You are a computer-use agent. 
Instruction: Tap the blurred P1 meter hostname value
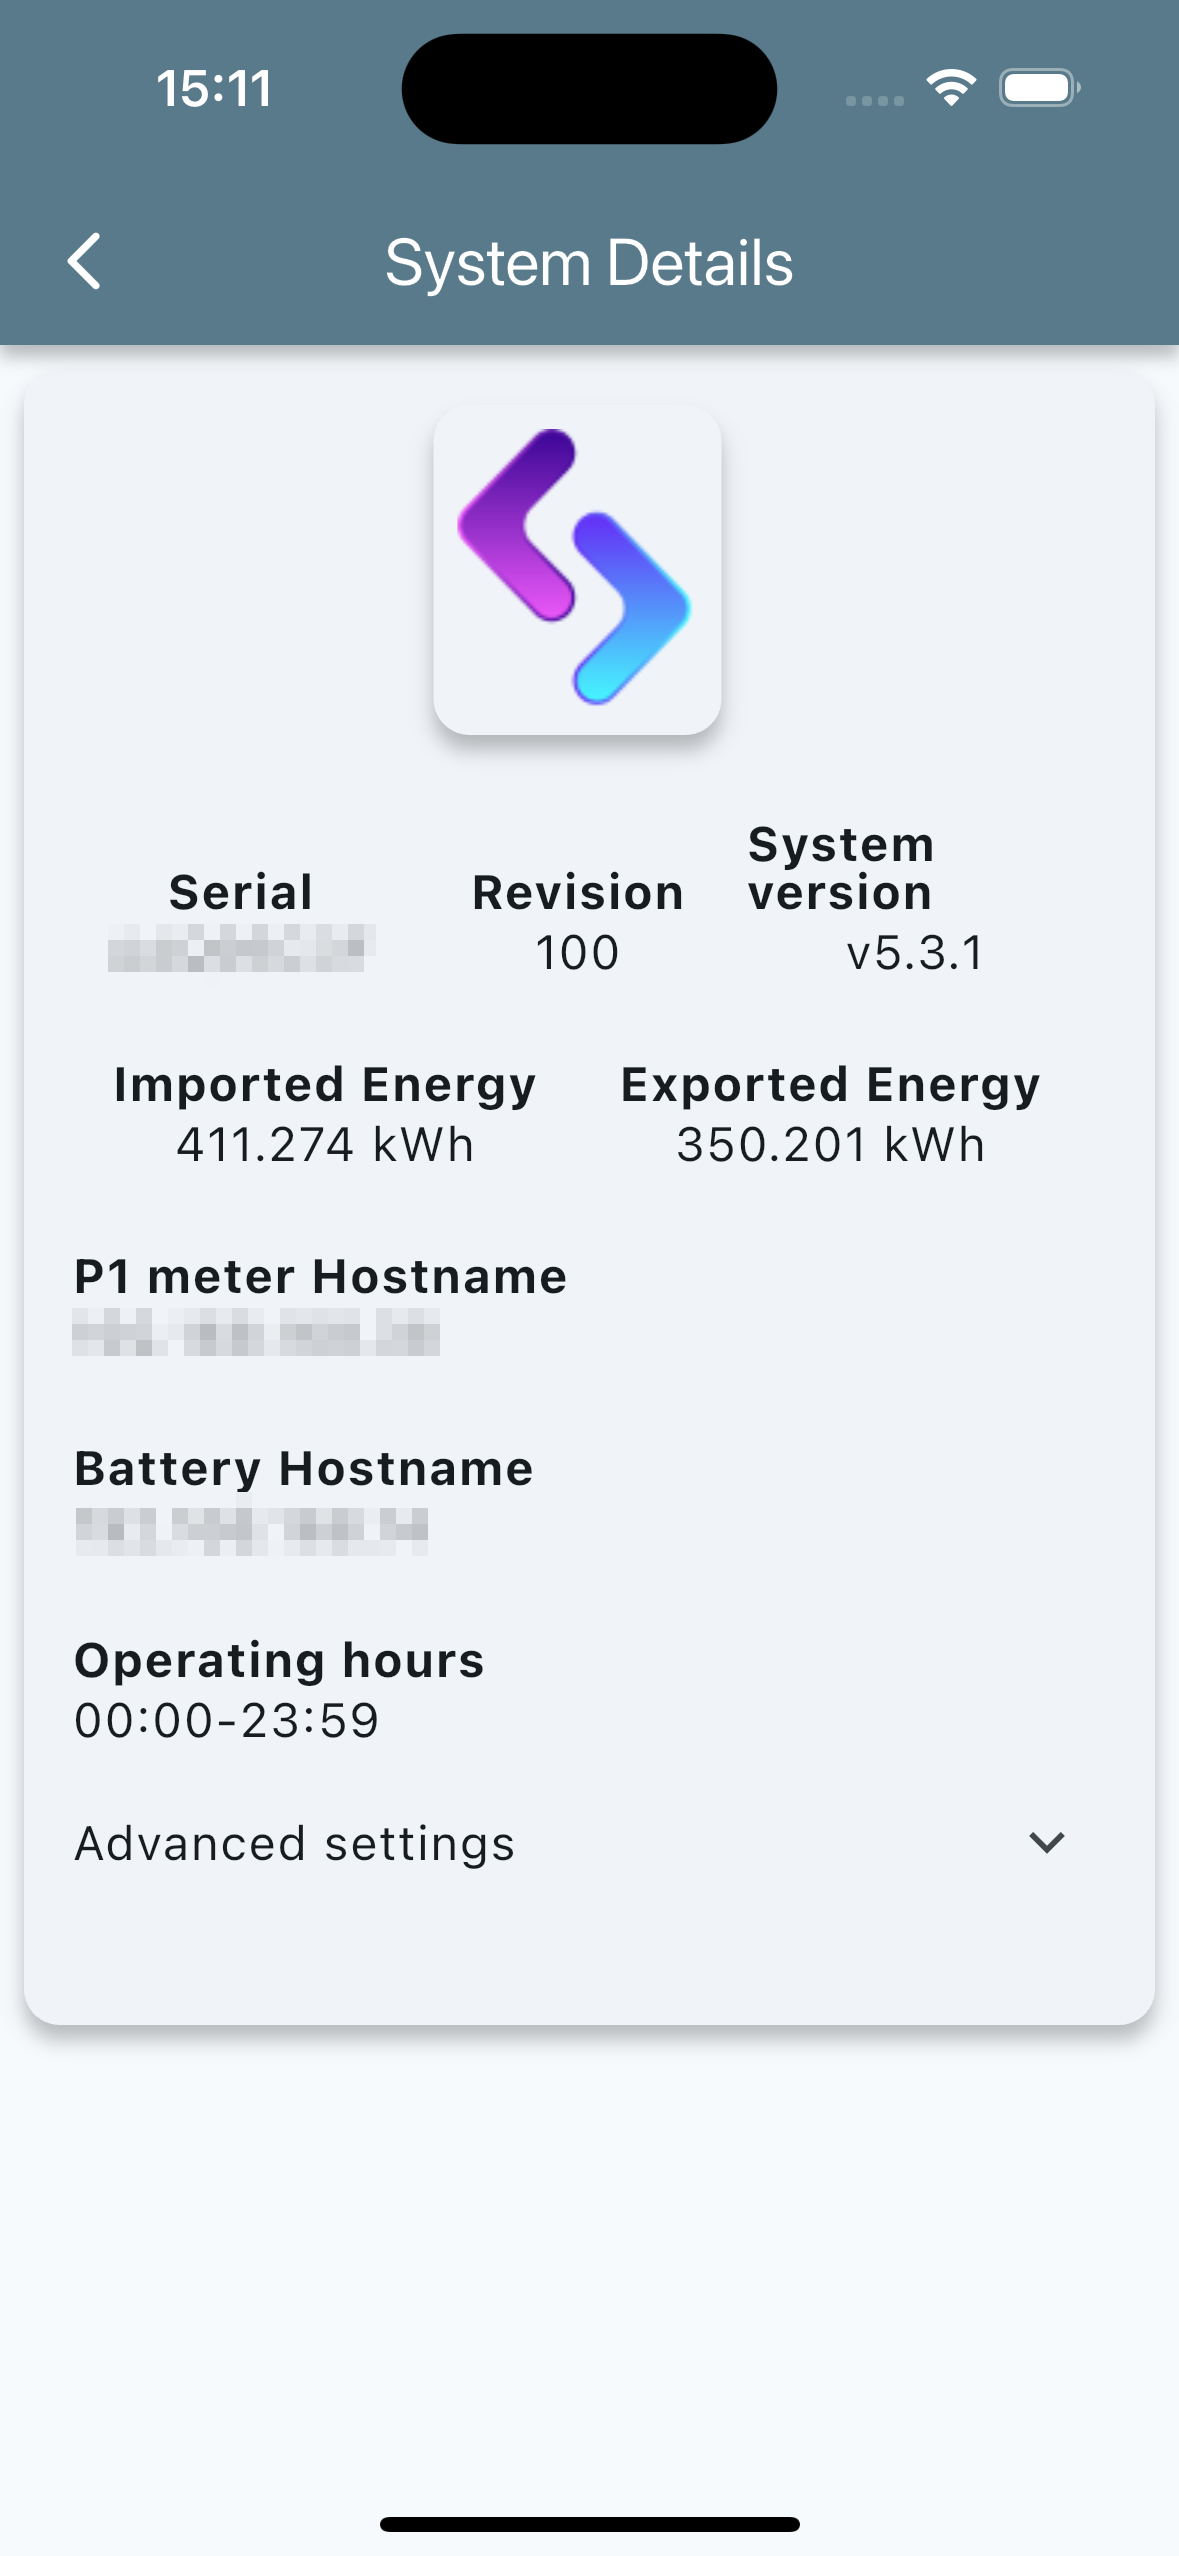[x=256, y=1332]
